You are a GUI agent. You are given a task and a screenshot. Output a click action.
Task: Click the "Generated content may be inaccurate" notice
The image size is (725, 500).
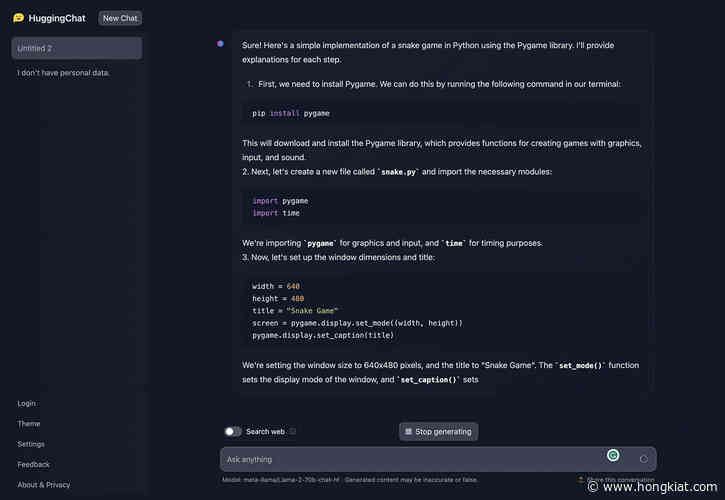pyautogui.click(x=411, y=480)
